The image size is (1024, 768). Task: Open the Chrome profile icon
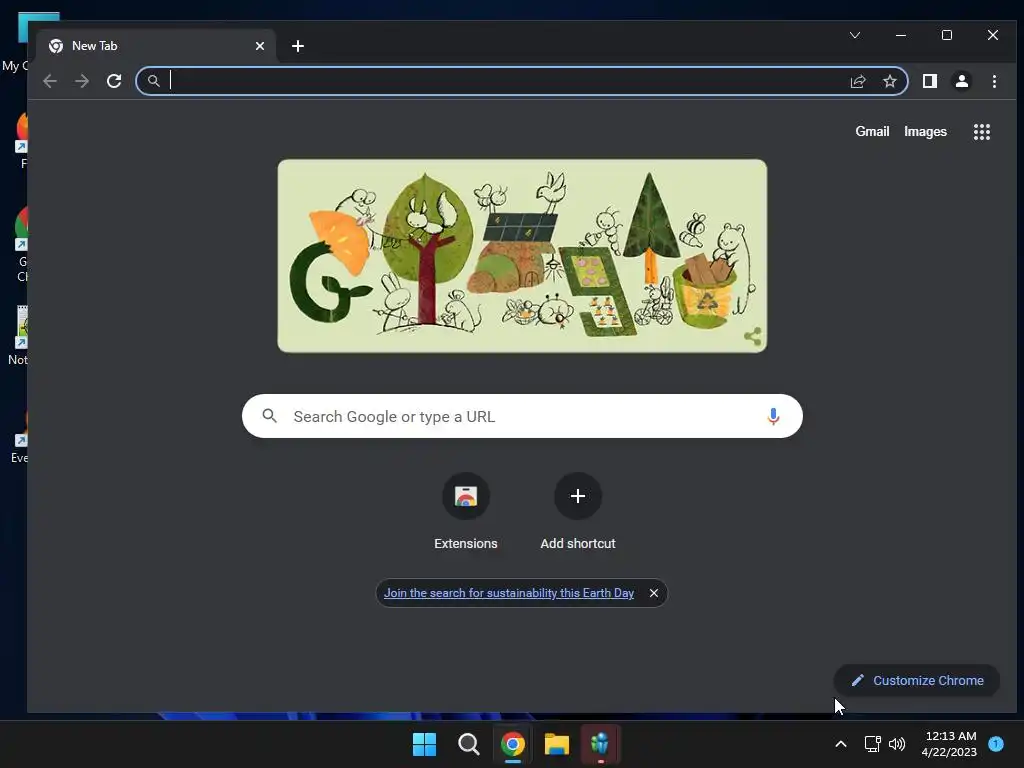pos(962,81)
